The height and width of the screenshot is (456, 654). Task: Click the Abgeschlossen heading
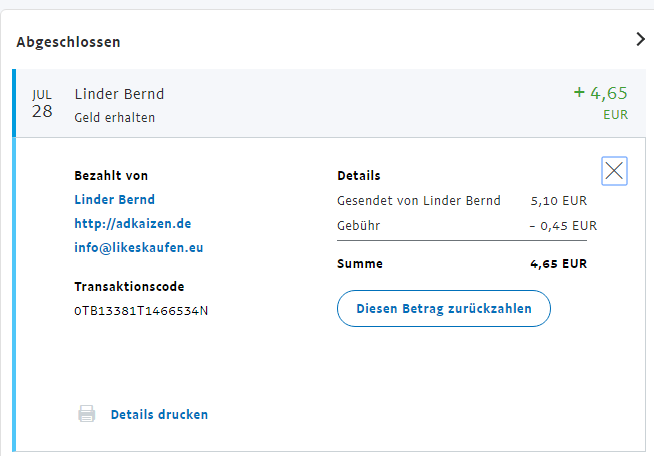point(68,42)
